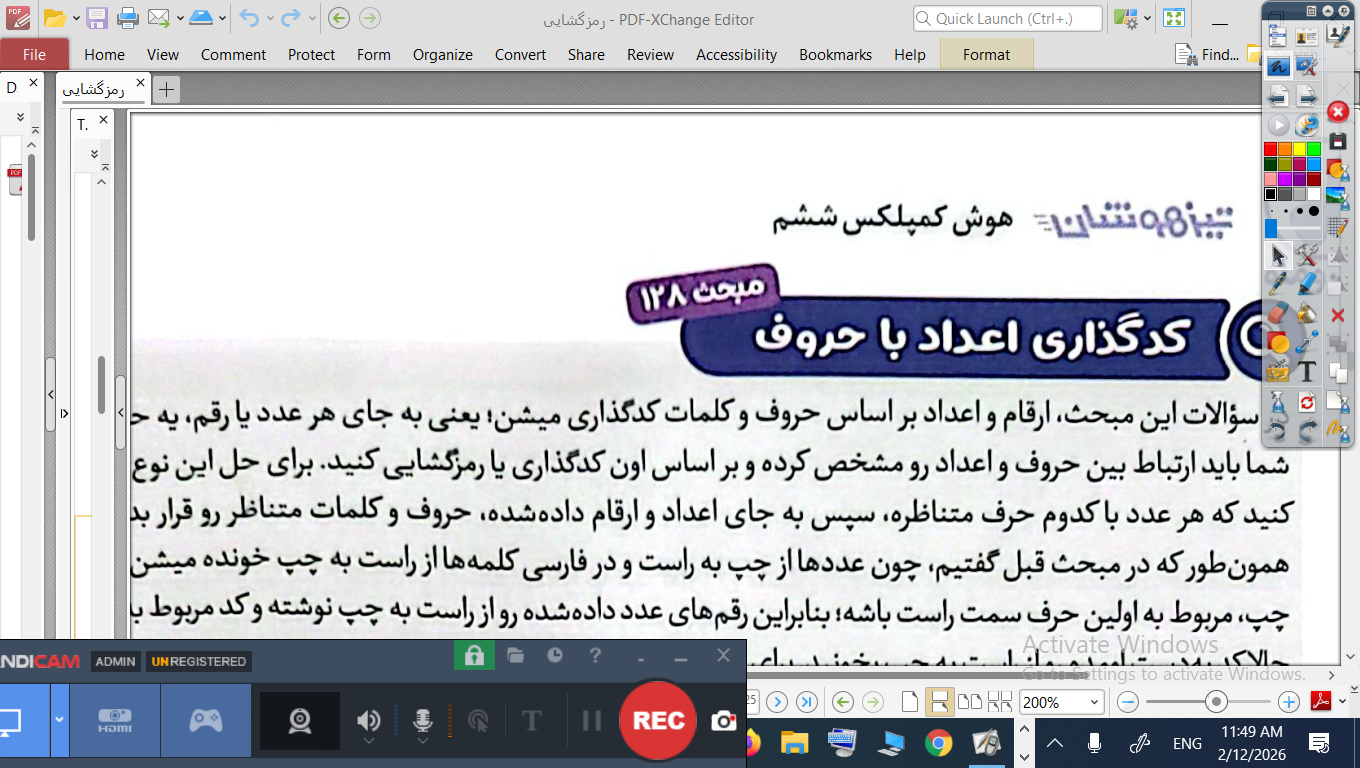Pick the blue highlighter marker tool
The image size is (1360, 768).
click(x=1307, y=284)
